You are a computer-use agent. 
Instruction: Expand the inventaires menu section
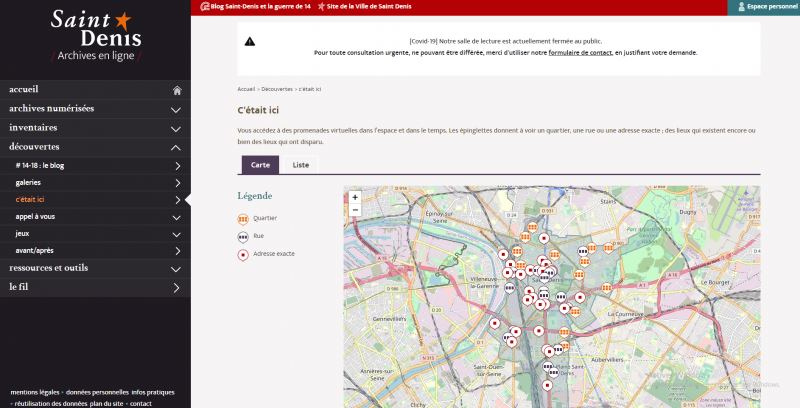pos(176,128)
